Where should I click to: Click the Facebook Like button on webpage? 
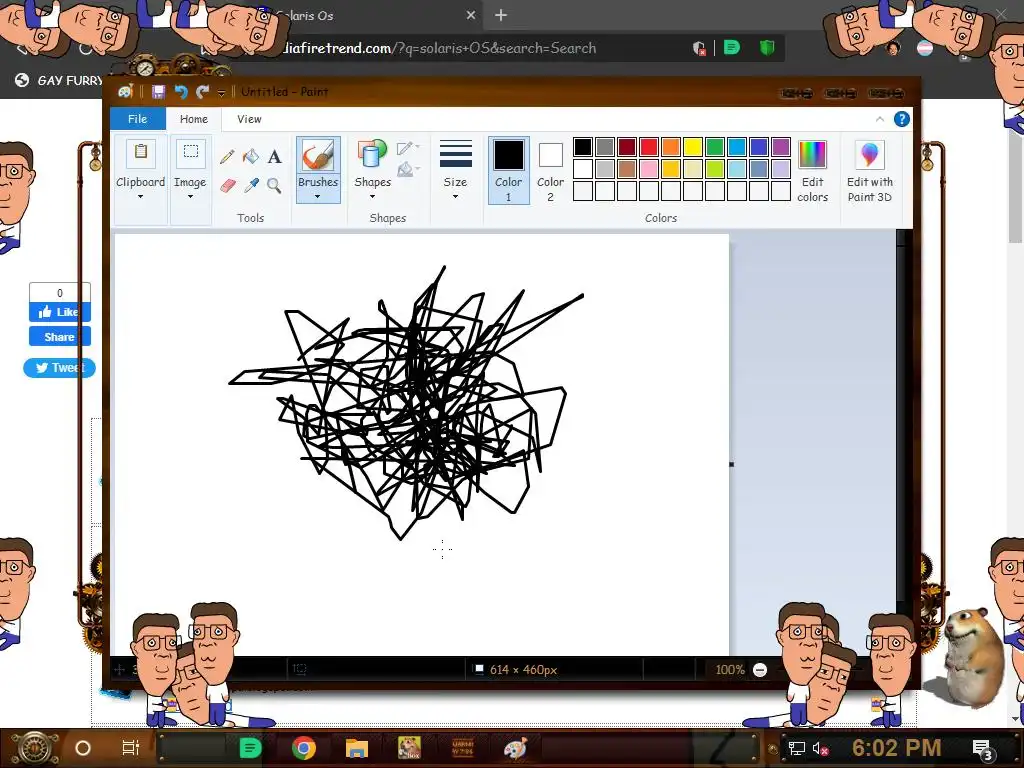click(x=59, y=312)
